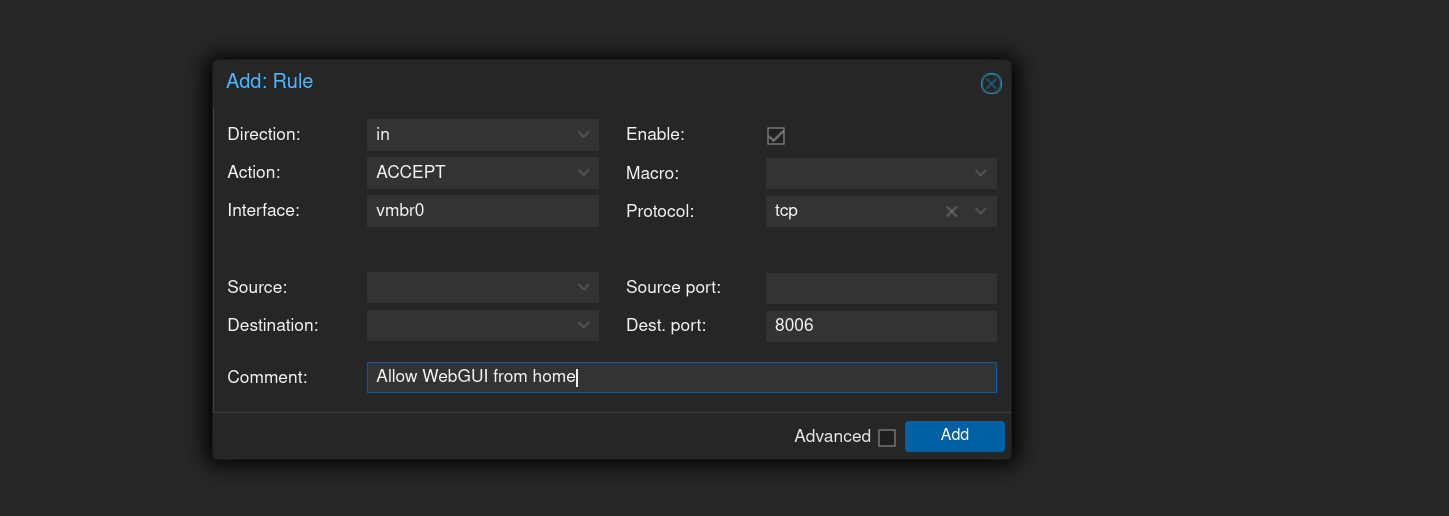The image size is (1449, 516).
Task: Click the Add button
Action: point(955,436)
